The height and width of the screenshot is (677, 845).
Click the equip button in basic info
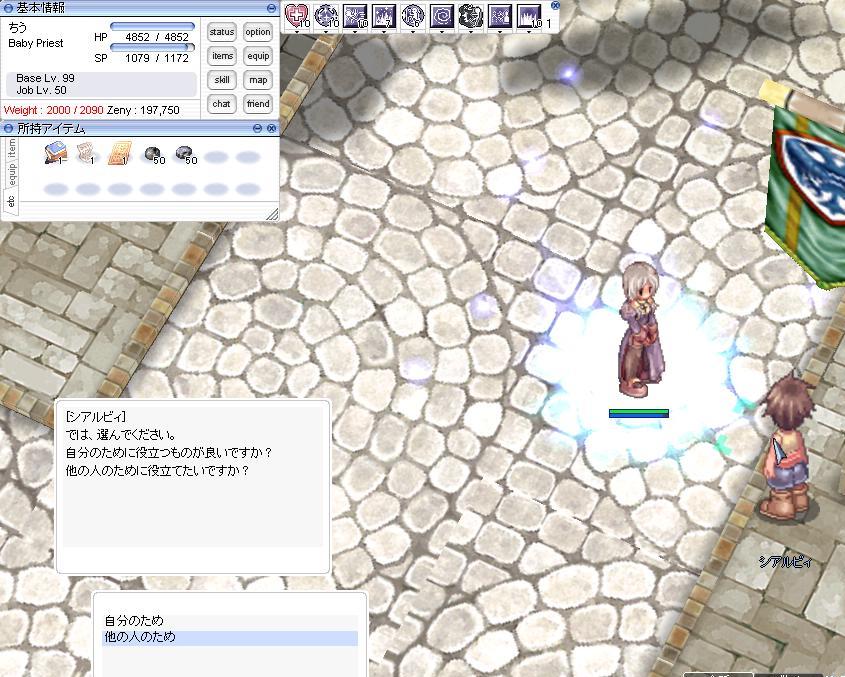(x=258, y=56)
